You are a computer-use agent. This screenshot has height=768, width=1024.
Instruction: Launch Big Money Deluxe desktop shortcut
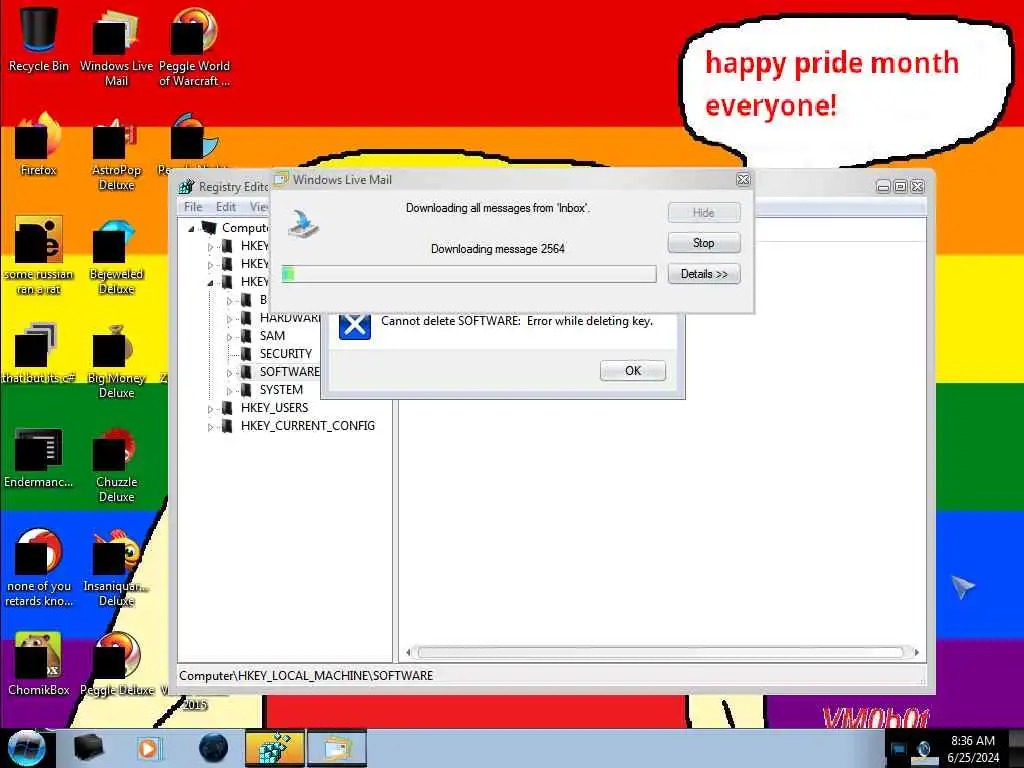pyautogui.click(x=116, y=360)
